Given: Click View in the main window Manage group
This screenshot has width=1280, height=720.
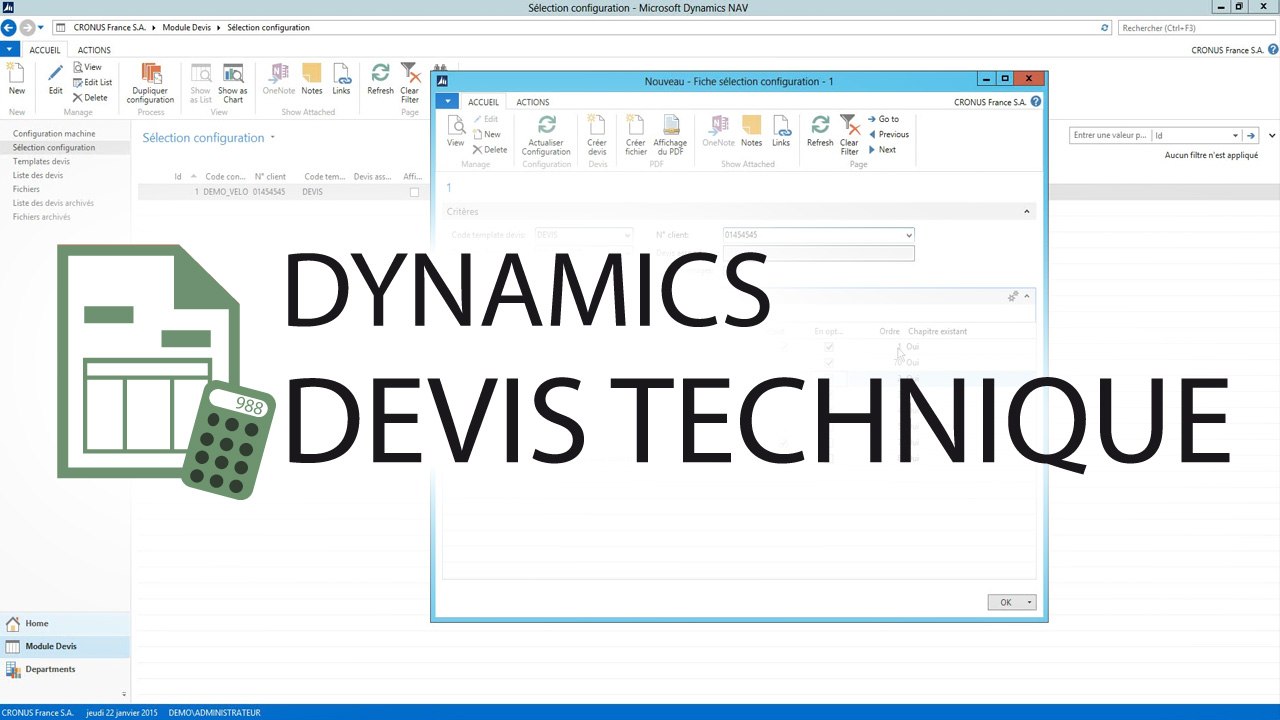Looking at the screenshot, I should pyautogui.click(x=87, y=67).
